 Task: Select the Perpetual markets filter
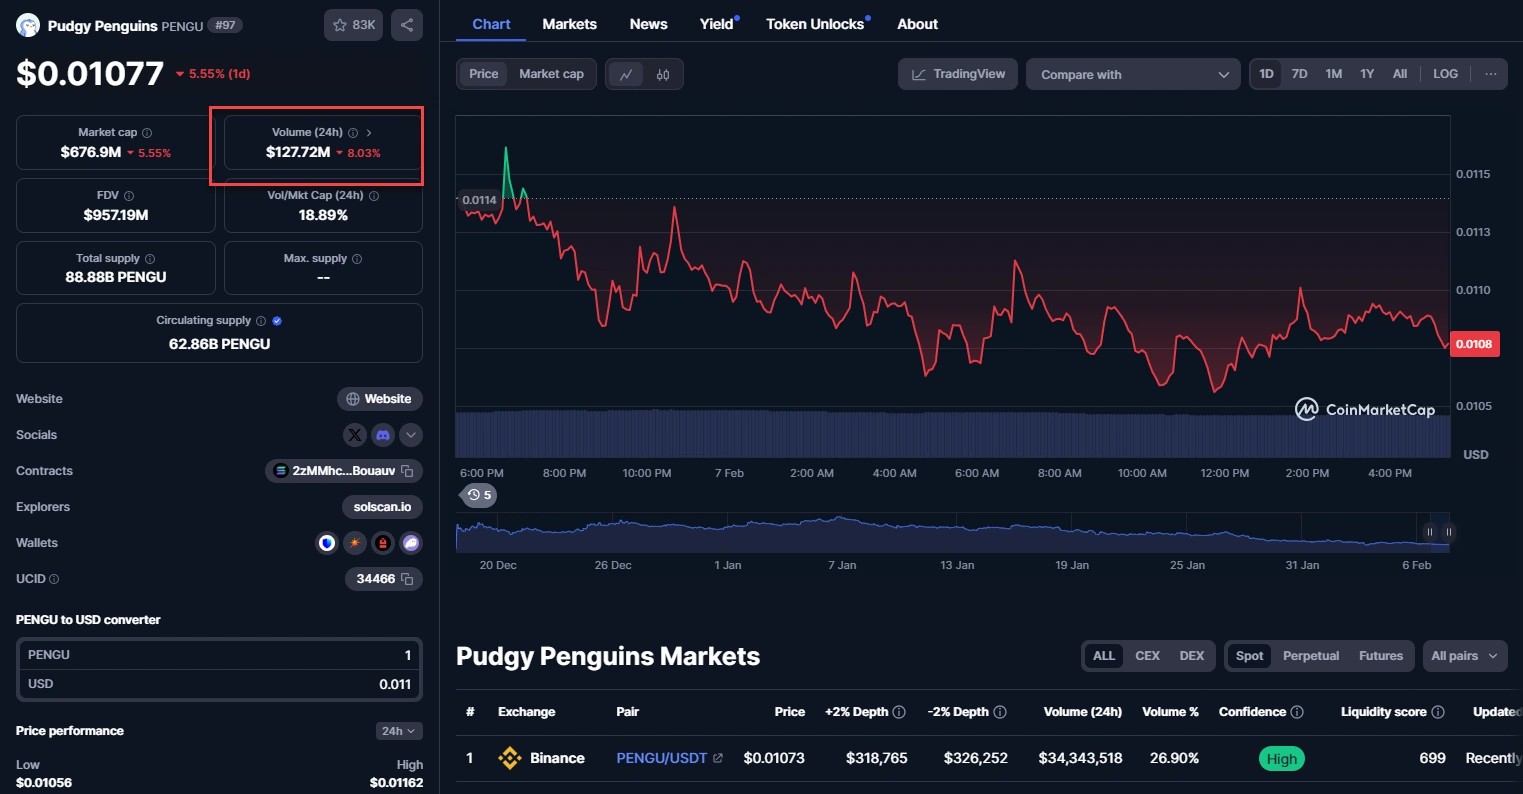1310,656
